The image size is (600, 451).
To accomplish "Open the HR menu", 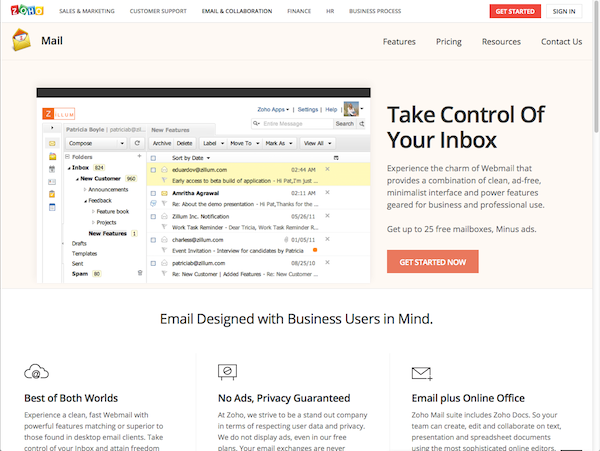I will click(x=330, y=11).
